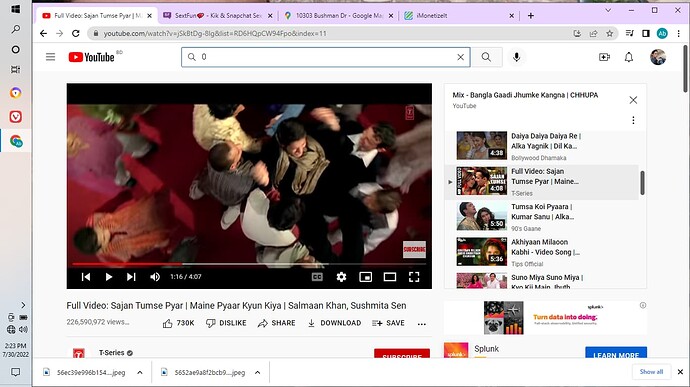This screenshot has height=387, width=690.
Task: Switch to the iMonetizeIt tab
Action: [459, 15]
